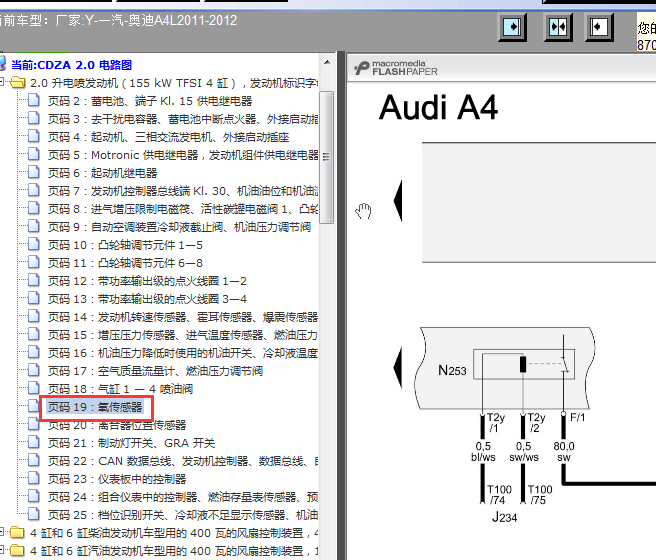Click folder icon of 2.0 升电喷发动机
The height and width of the screenshot is (560, 656).
pyautogui.click(x=18, y=82)
